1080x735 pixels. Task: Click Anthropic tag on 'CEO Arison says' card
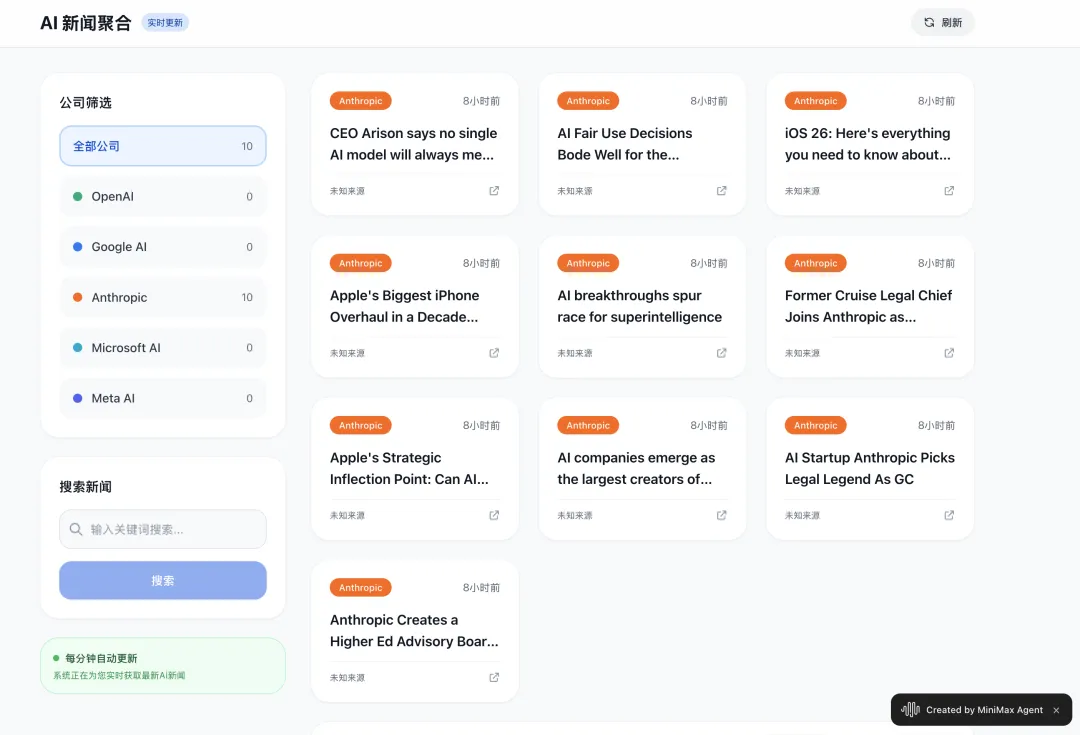click(x=360, y=101)
